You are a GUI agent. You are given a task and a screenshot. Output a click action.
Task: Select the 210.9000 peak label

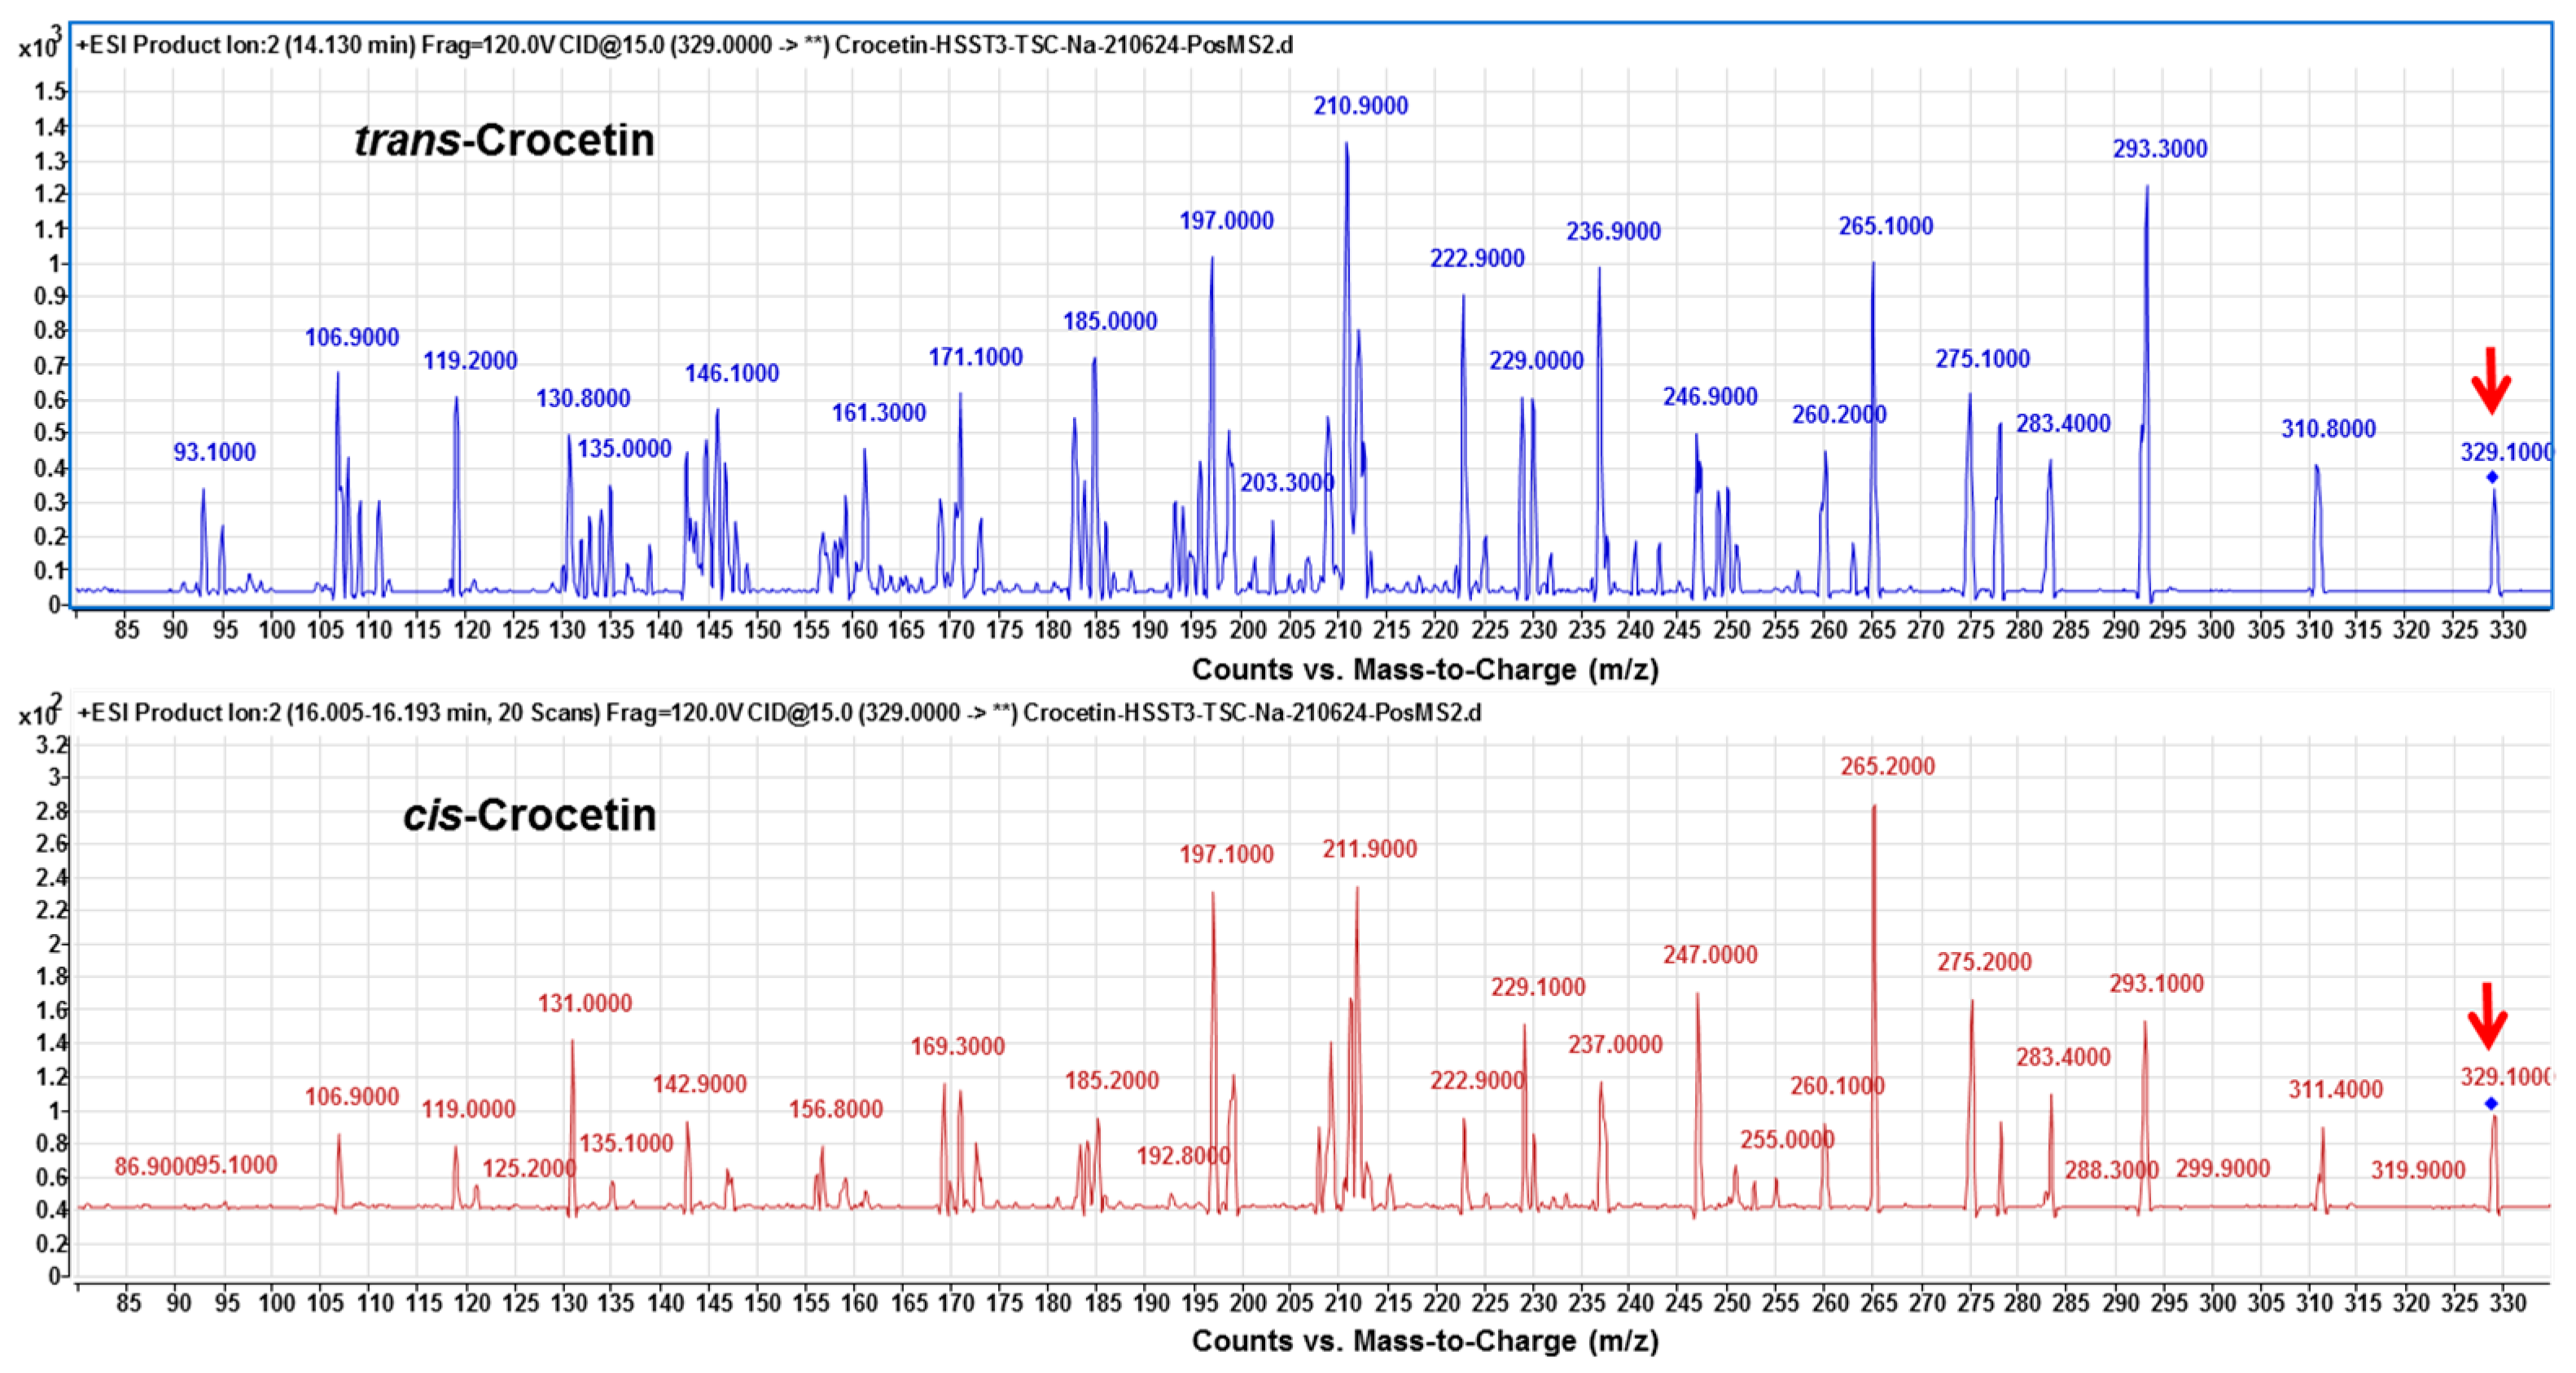[x=1360, y=106]
